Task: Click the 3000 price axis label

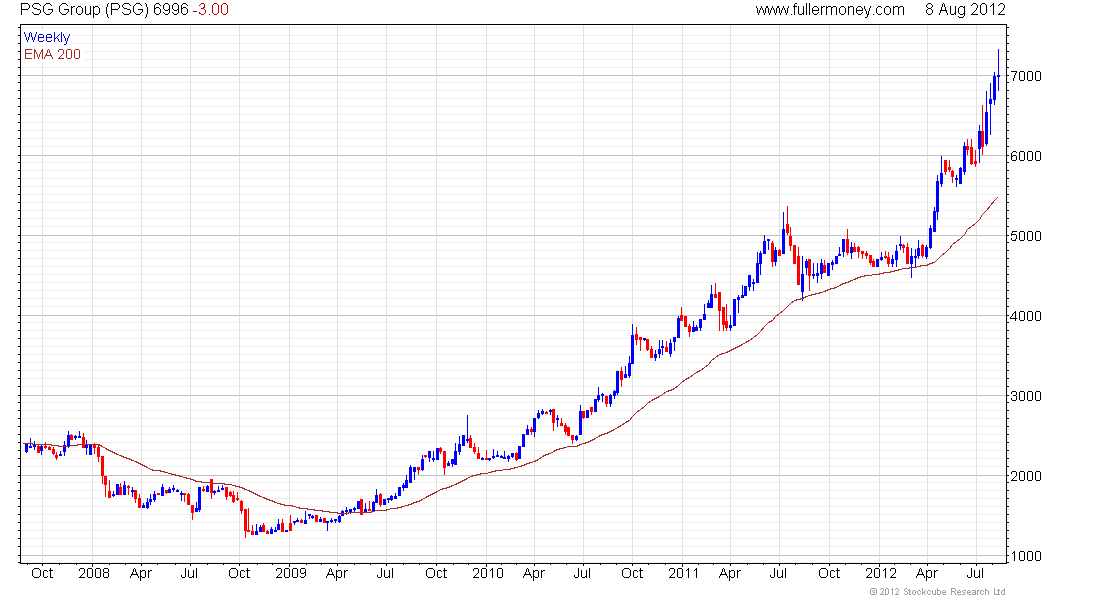Action: (1026, 396)
